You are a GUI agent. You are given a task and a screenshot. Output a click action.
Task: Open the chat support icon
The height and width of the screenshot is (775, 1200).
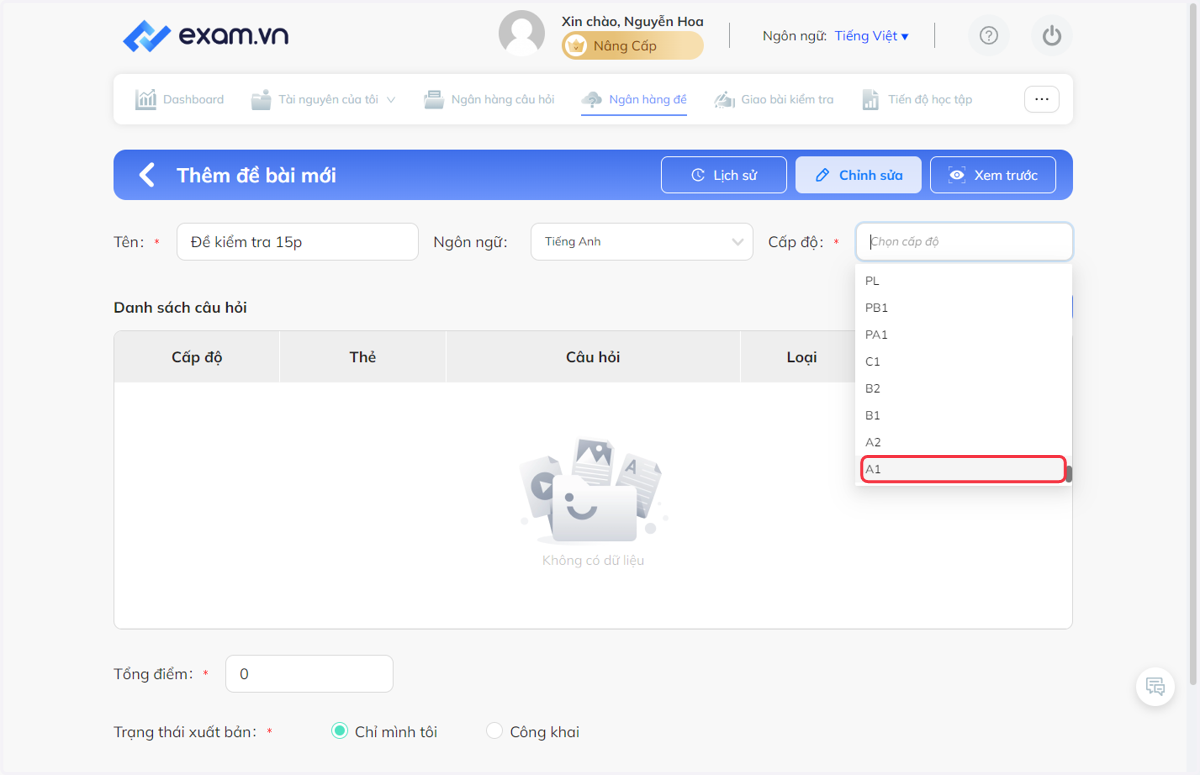coord(1155,686)
